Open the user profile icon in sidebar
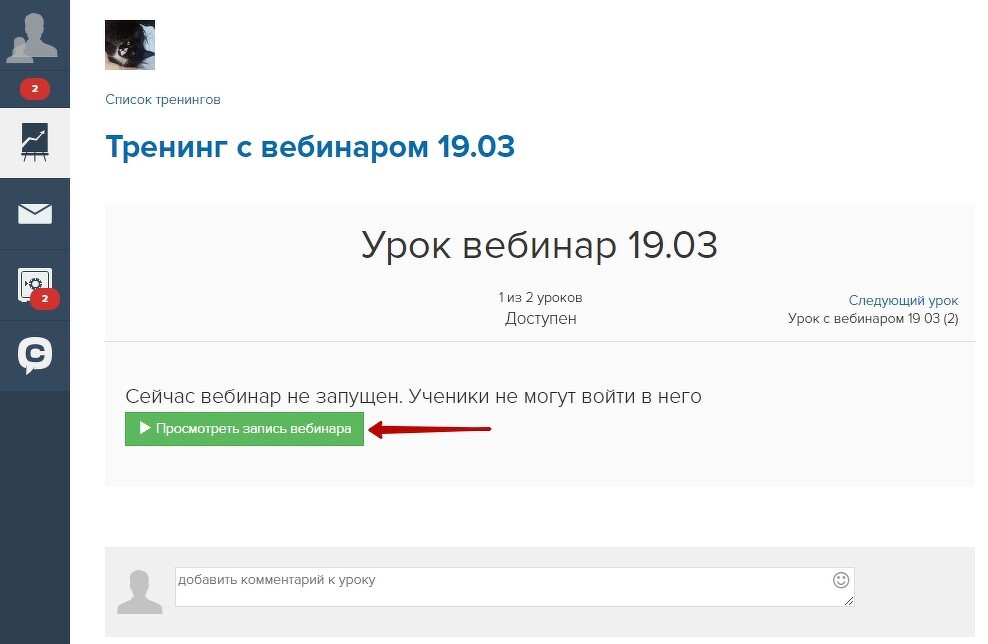The image size is (988, 644). click(x=34, y=35)
